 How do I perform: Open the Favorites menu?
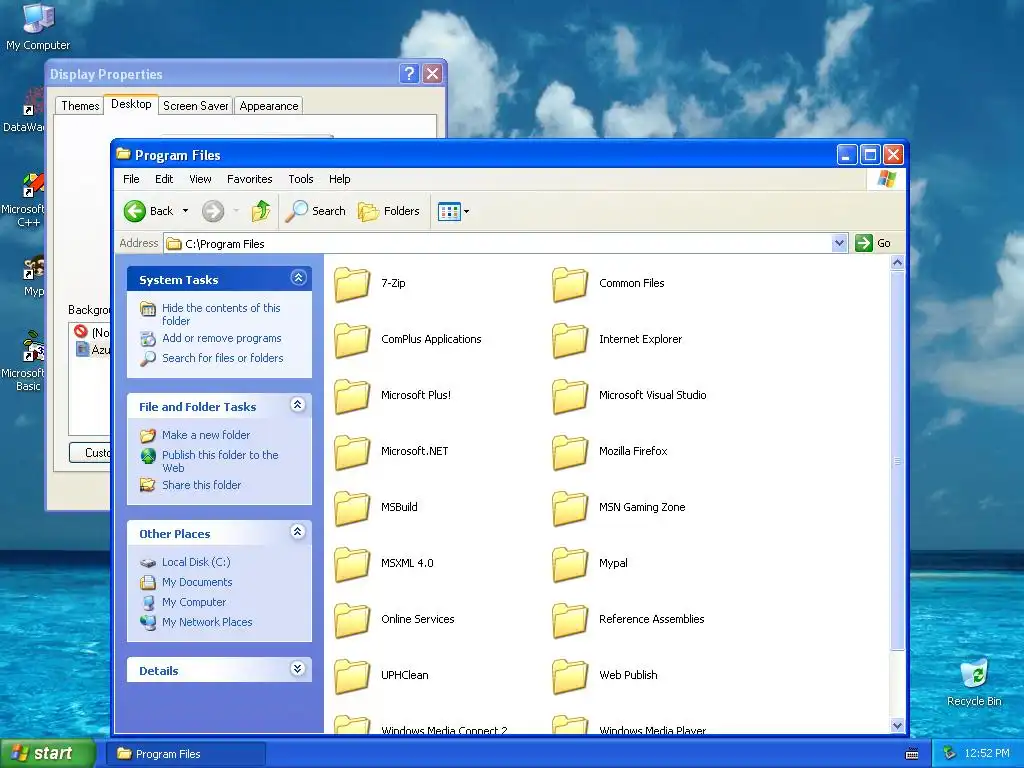[249, 179]
